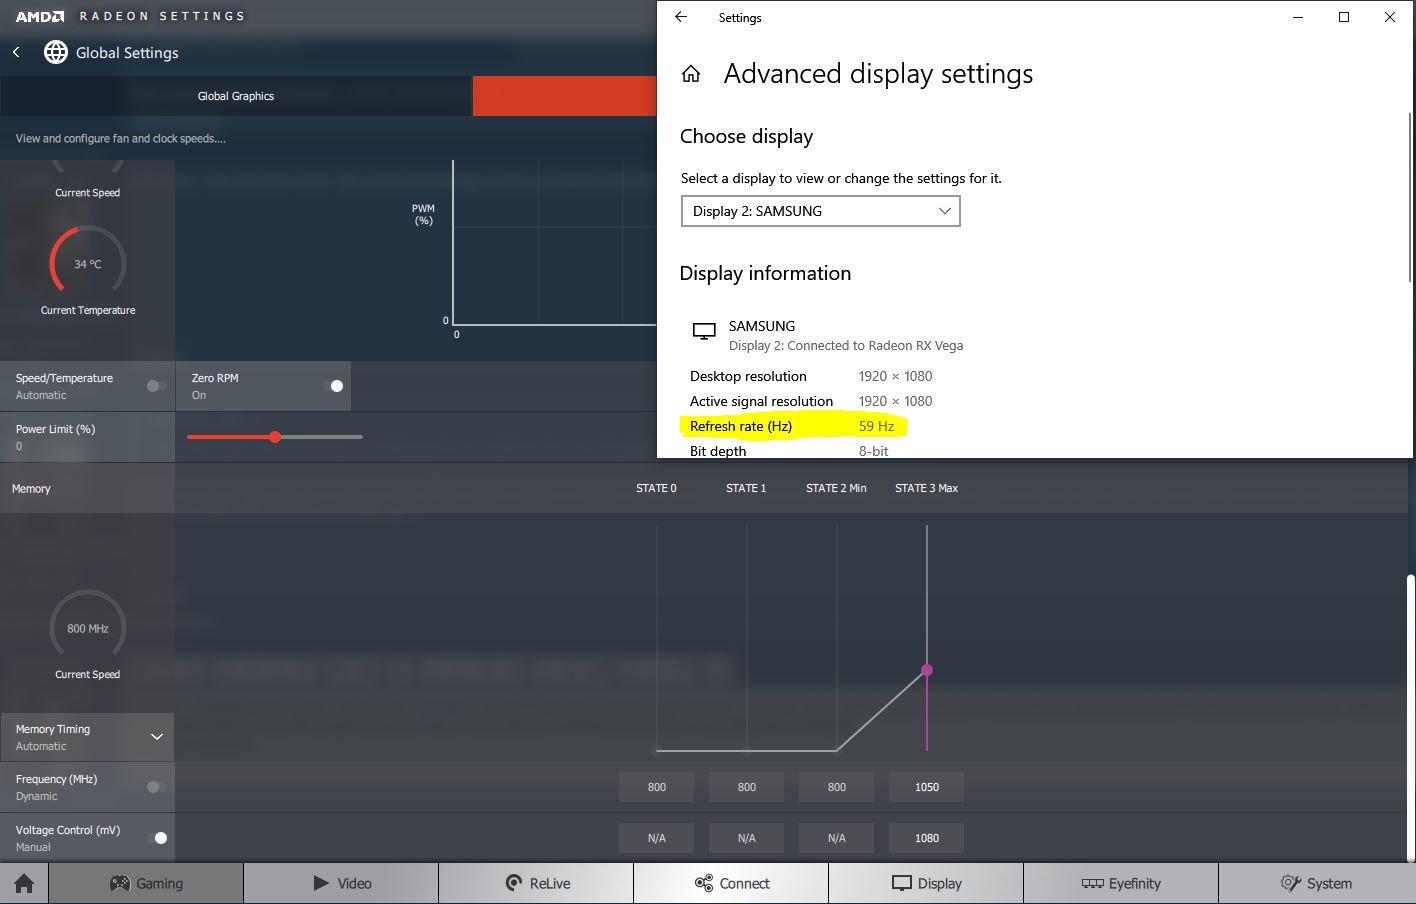Click the STATE 0 column header
Screen dimensions: 1416x904
tap(656, 488)
